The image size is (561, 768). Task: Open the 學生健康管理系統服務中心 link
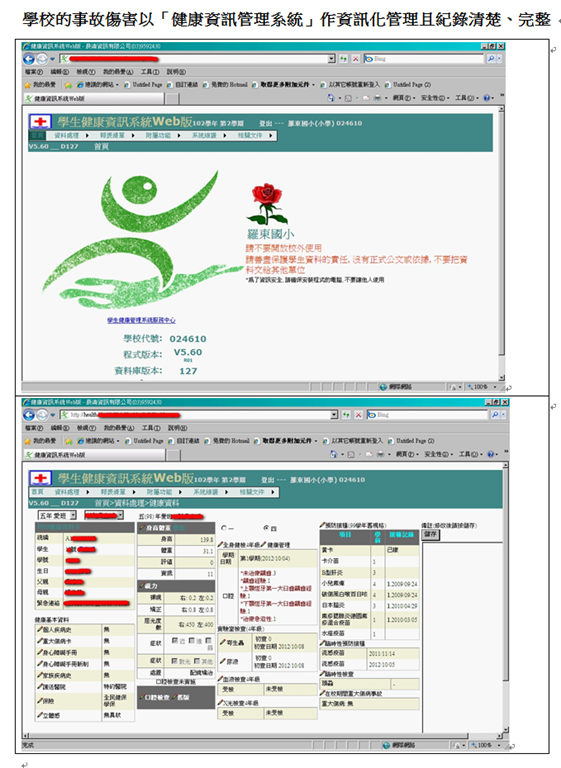click(141, 320)
